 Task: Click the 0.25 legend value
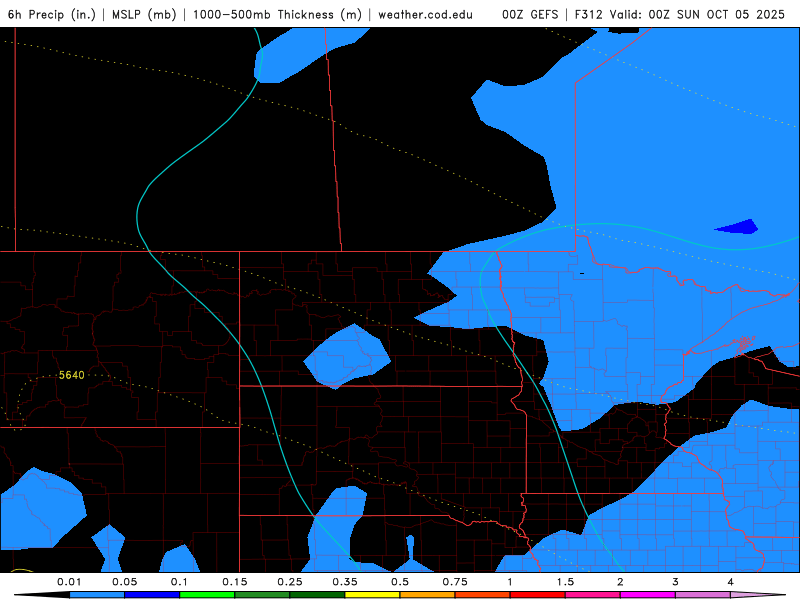[x=290, y=582]
